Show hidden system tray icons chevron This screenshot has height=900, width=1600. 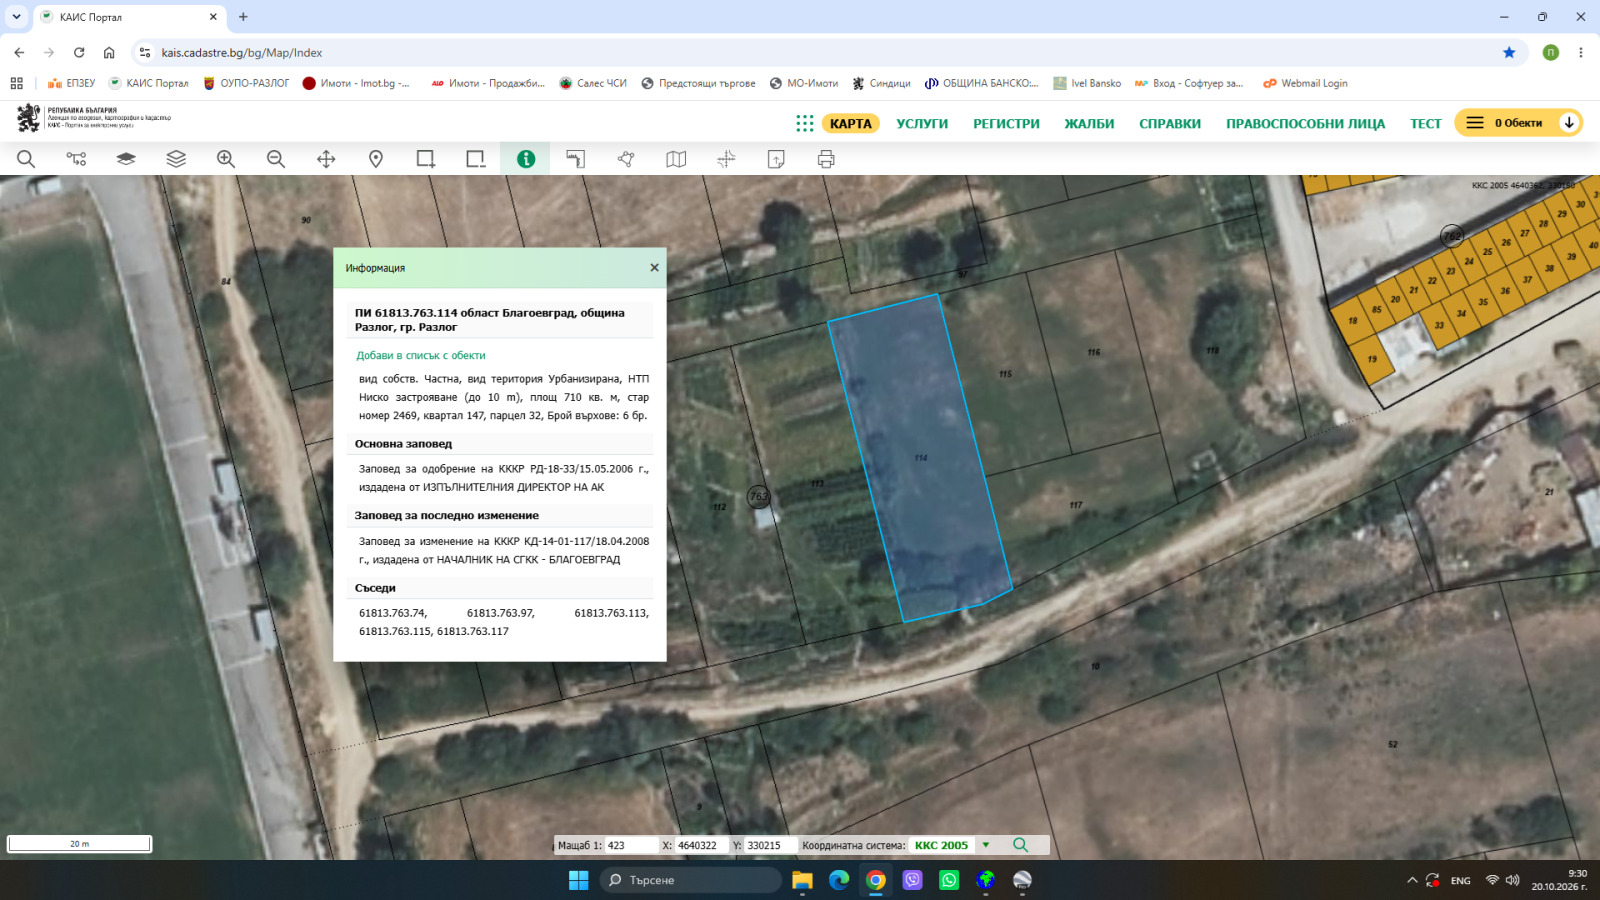click(1412, 880)
